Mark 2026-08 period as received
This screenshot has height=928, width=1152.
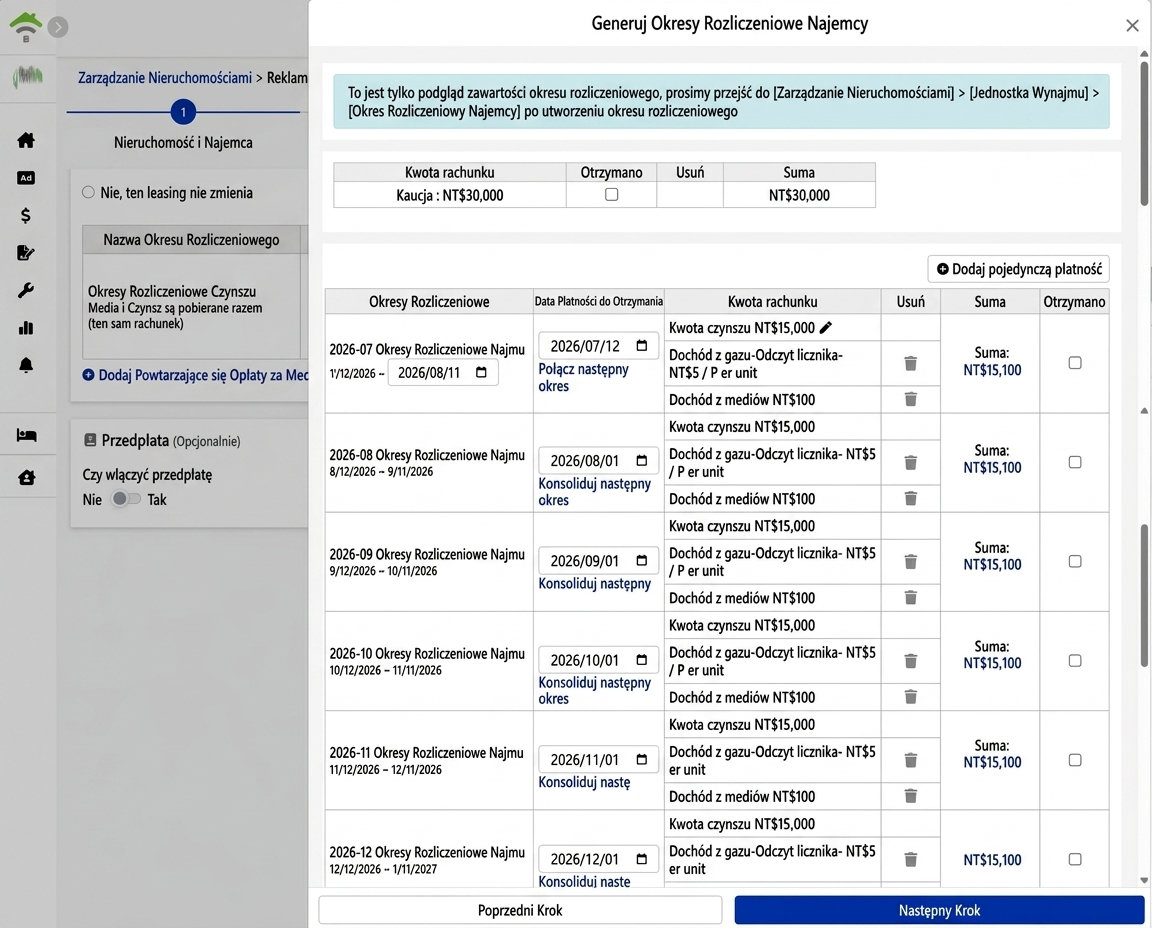coord(1075,462)
